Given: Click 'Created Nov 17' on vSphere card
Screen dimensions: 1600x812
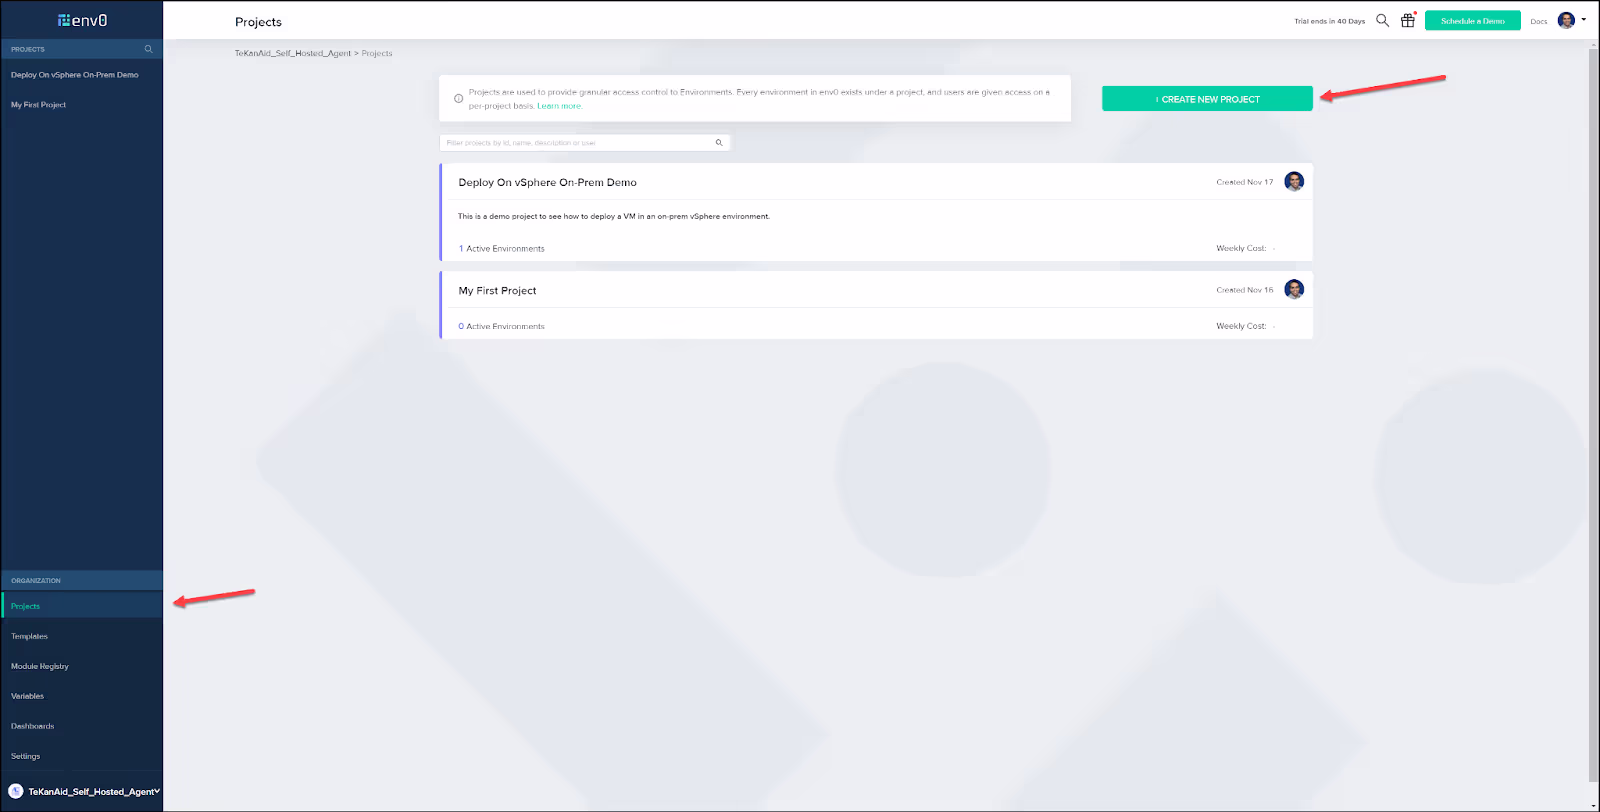Looking at the screenshot, I should (x=1245, y=182).
